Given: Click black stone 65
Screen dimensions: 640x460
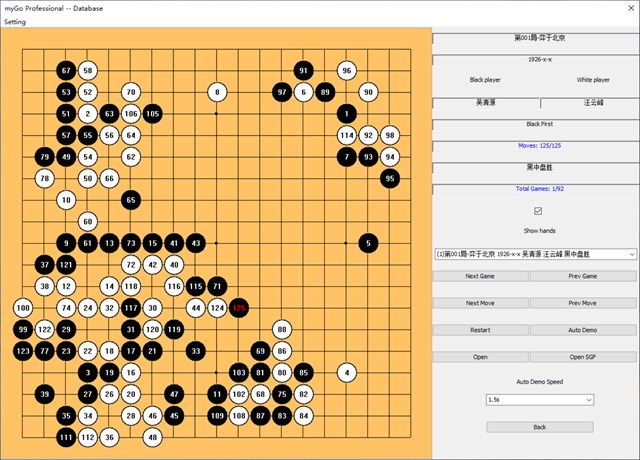Looking at the screenshot, I should click(x=131, y=200).
